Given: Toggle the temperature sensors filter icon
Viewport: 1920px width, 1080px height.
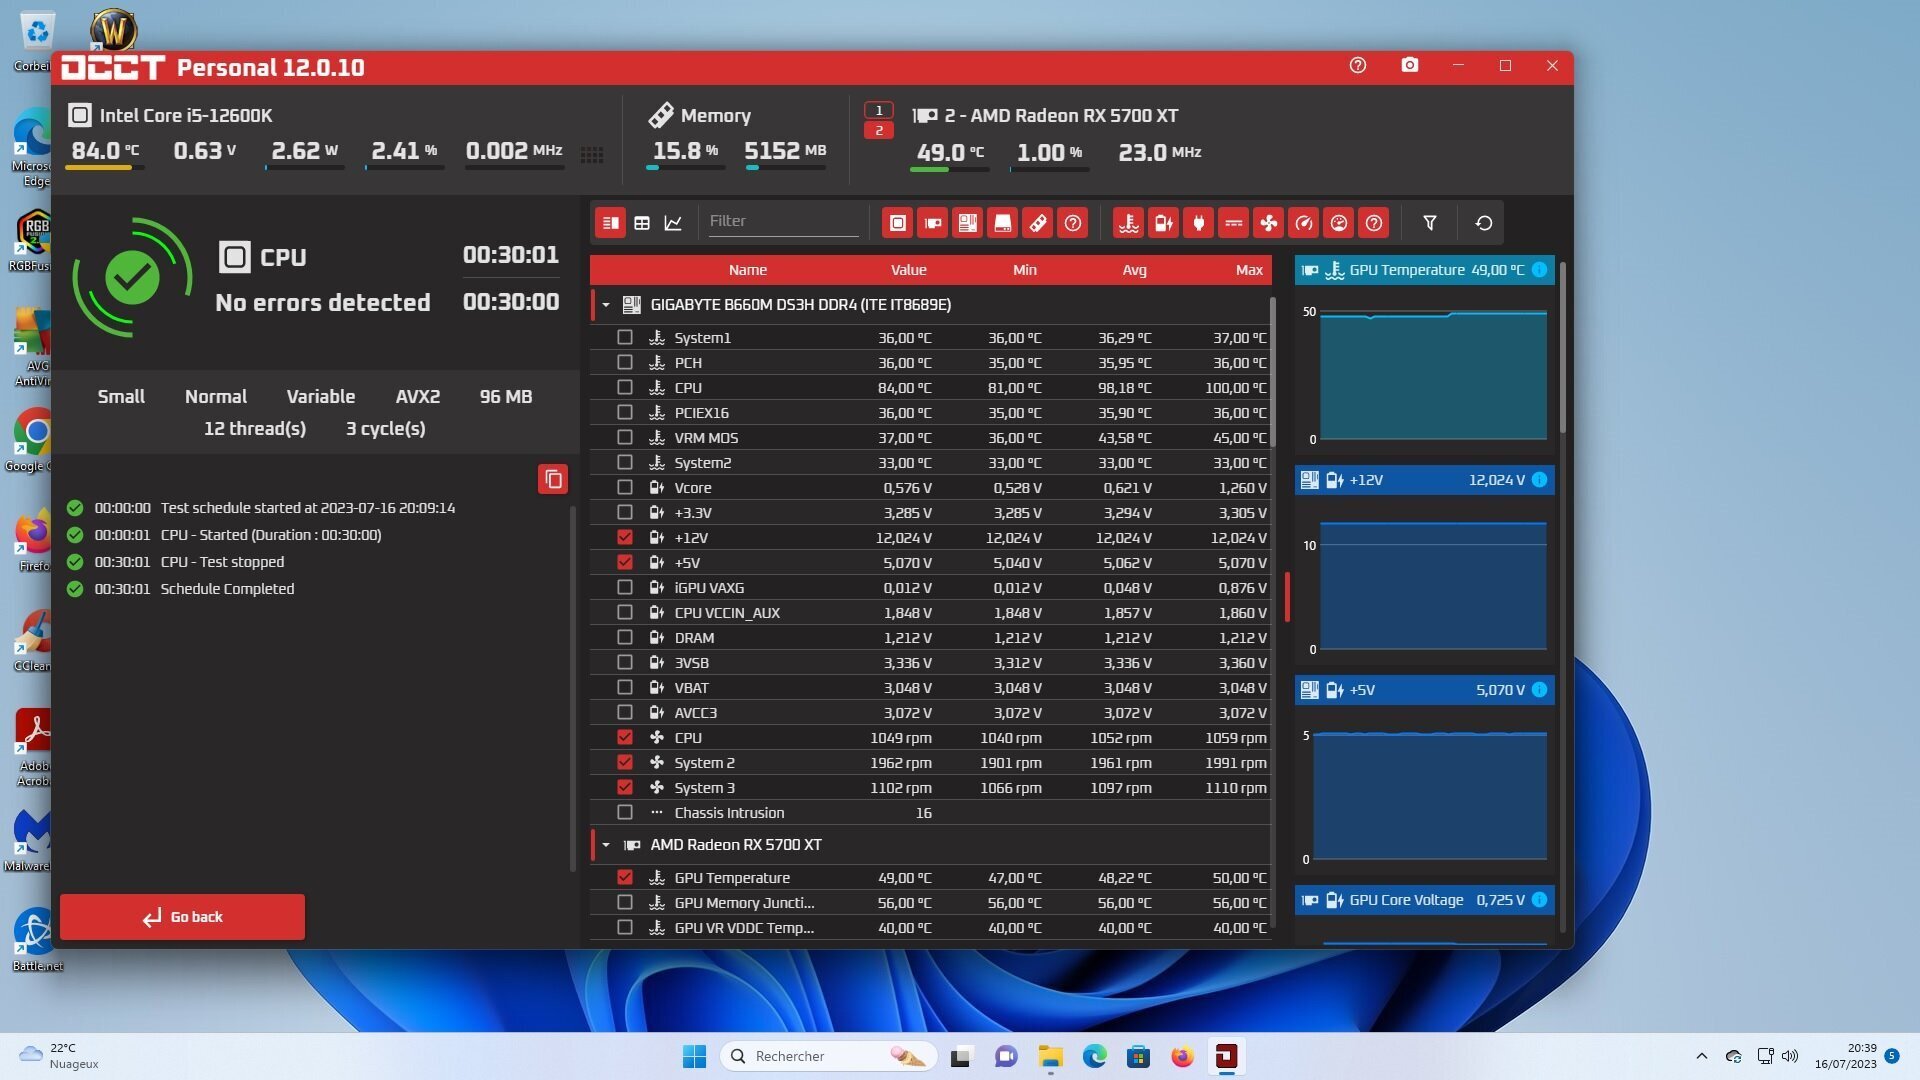Looking at the screenshot, I should 1128,223.
